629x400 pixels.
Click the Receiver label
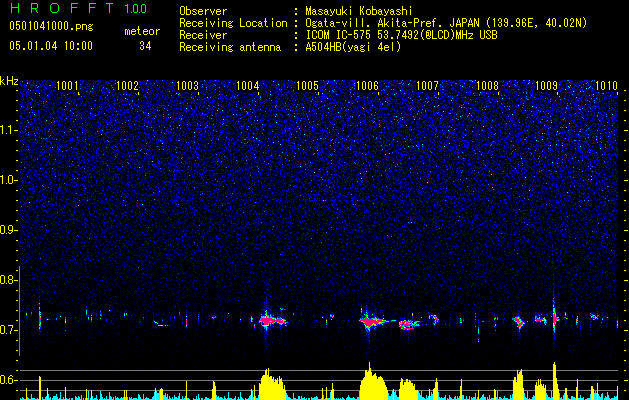[203, 35]
